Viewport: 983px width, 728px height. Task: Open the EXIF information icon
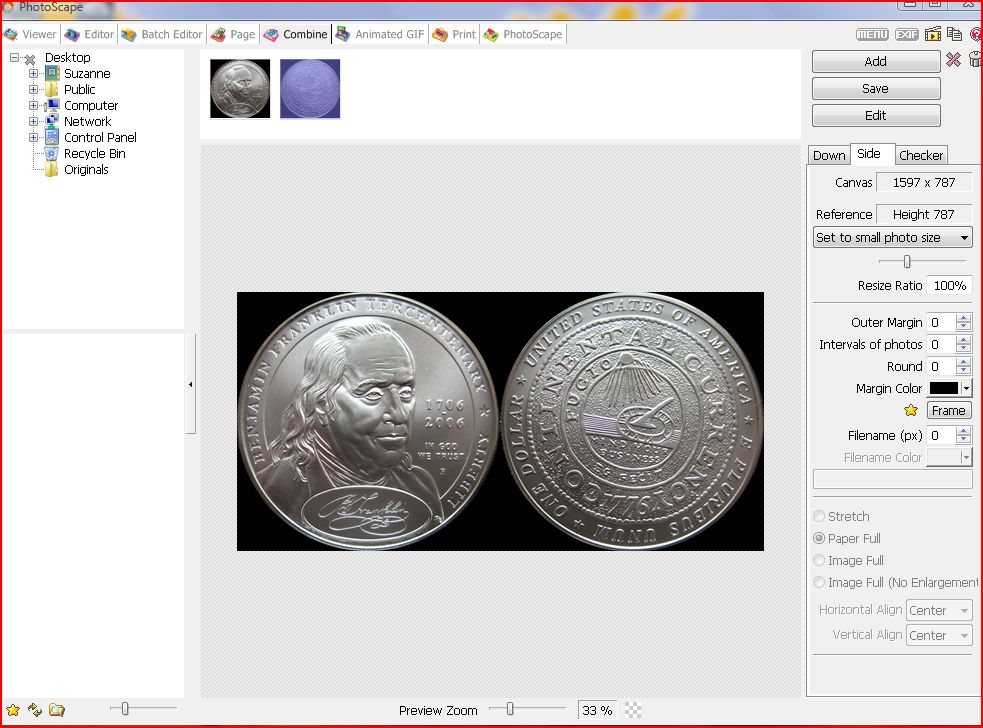click(x=907, y=34)
